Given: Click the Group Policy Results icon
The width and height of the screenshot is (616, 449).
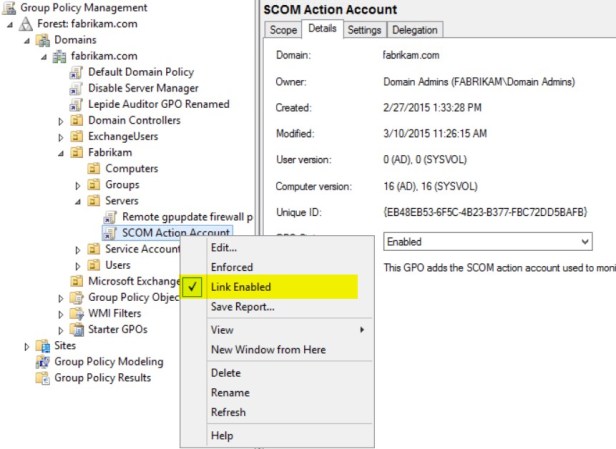Looking at the screenshot, I should tap(42, 378).
